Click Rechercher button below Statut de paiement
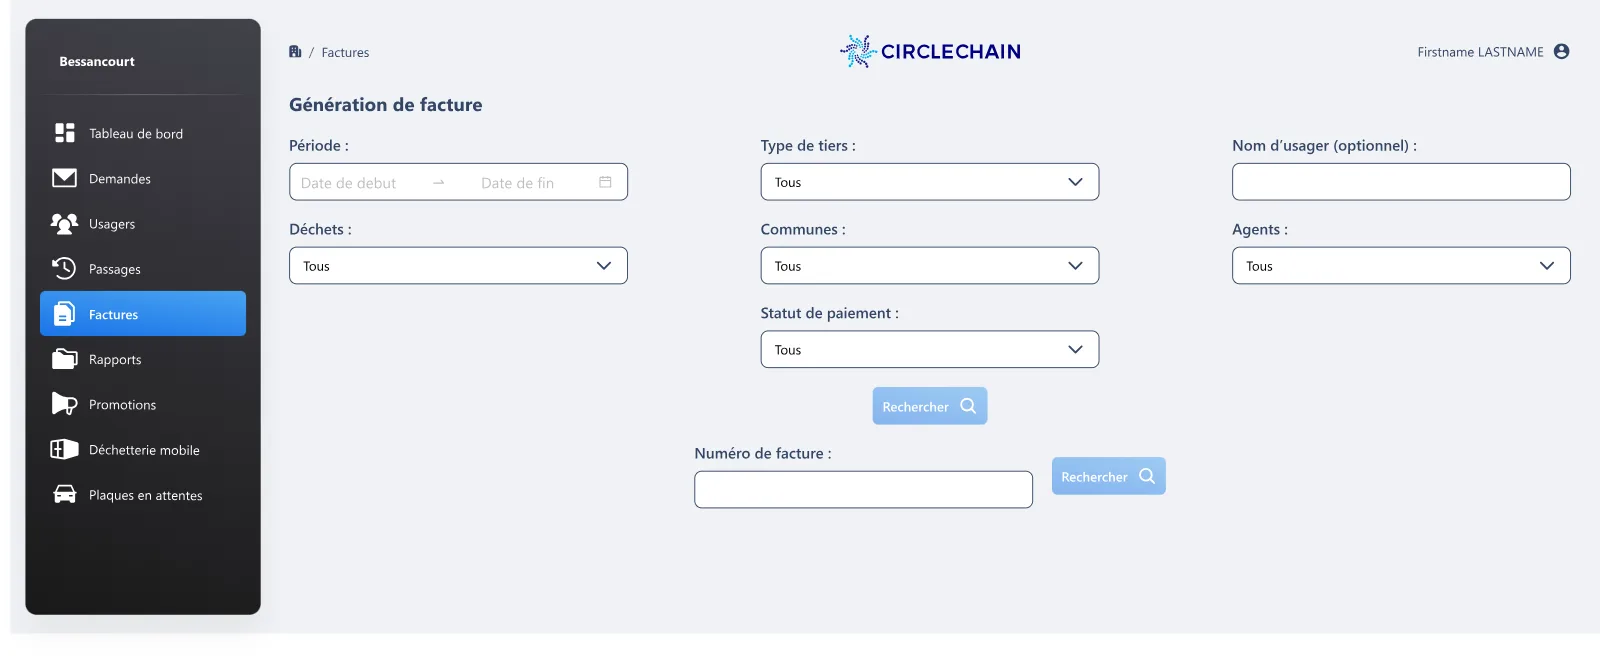This screenshot has height=659, width=1600. click(929, 406)
